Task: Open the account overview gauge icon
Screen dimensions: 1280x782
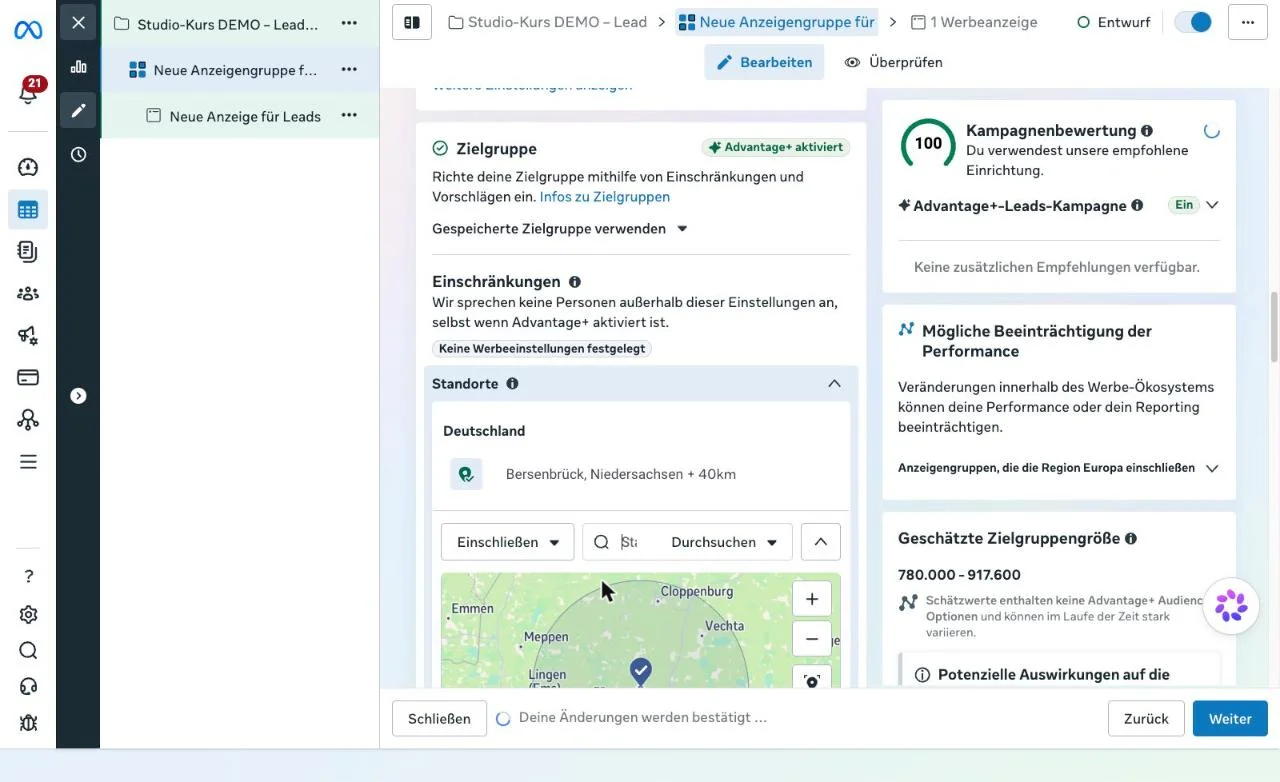Action: (x=28, y=167)
